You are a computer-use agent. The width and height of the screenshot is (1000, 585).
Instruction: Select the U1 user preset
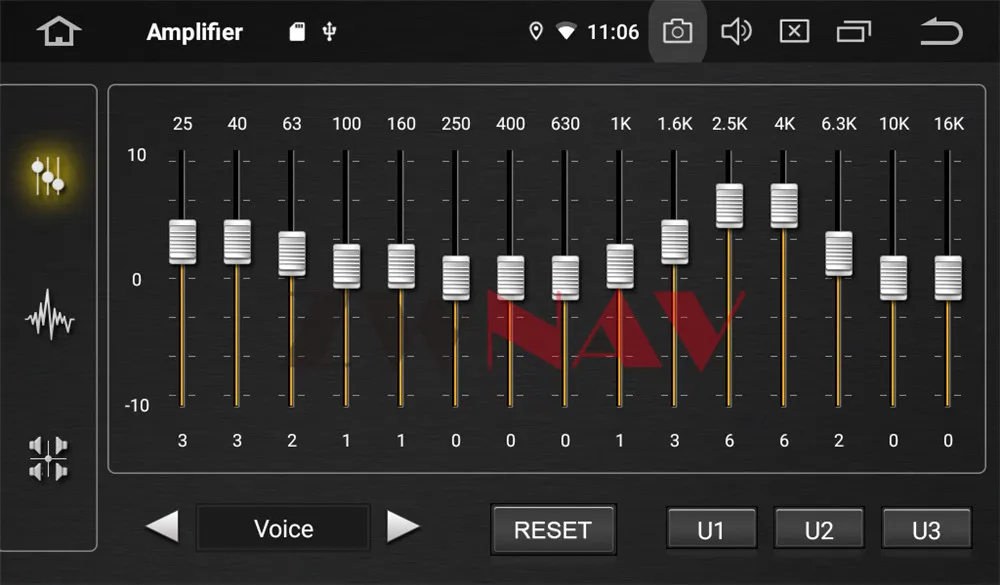coord(711,529)
